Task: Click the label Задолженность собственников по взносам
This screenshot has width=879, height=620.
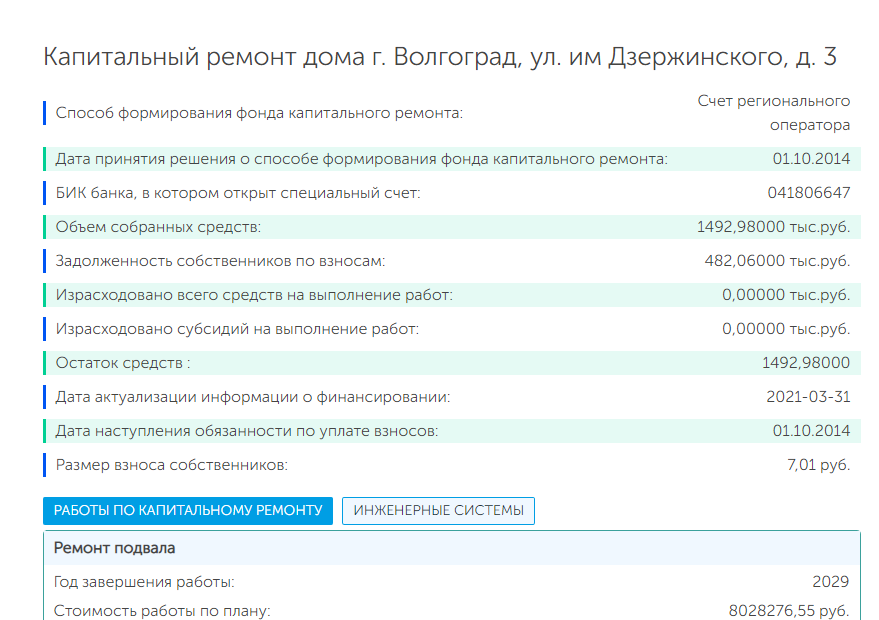Action: [220, 261]
